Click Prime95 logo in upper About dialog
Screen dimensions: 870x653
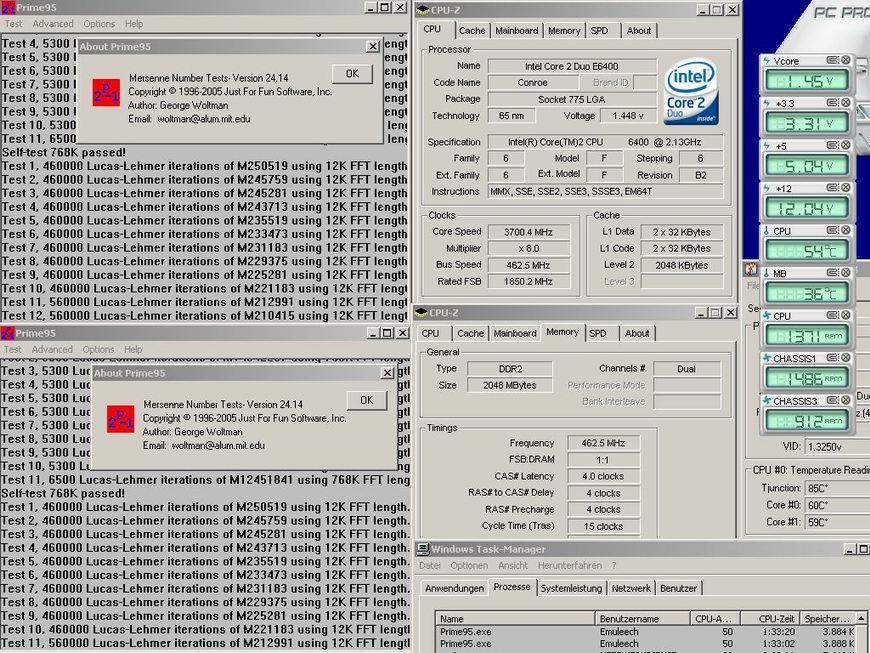[106, 92]
